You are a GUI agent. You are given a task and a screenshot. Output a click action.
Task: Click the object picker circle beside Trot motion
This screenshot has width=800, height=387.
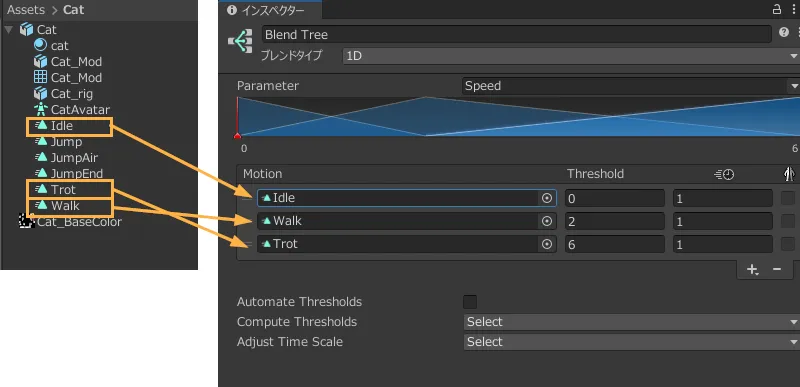pyautogui.click(x=547, y=244)
